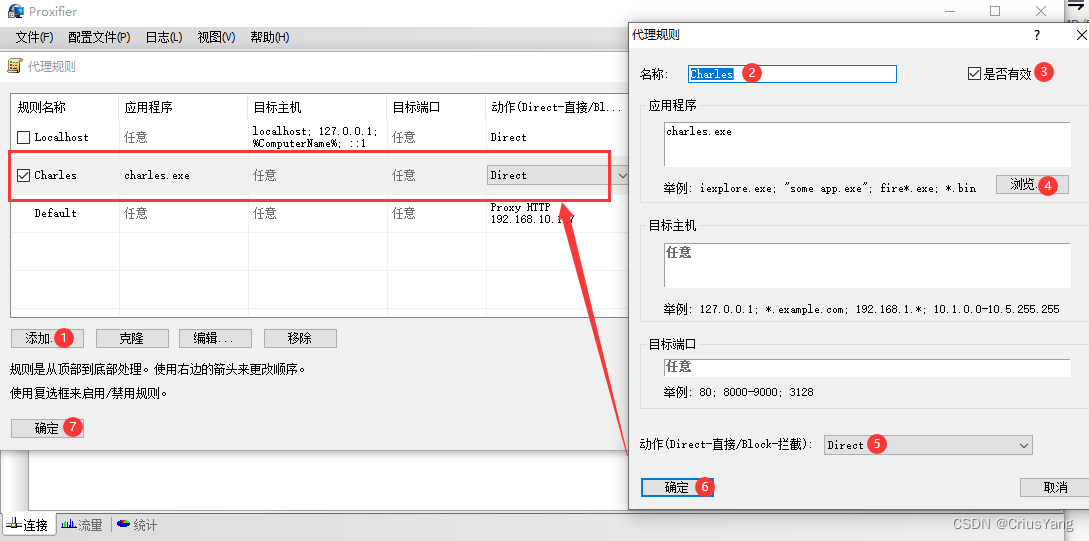
Task: Click charles.exe cell in Charles row
Action: (157, 176)
